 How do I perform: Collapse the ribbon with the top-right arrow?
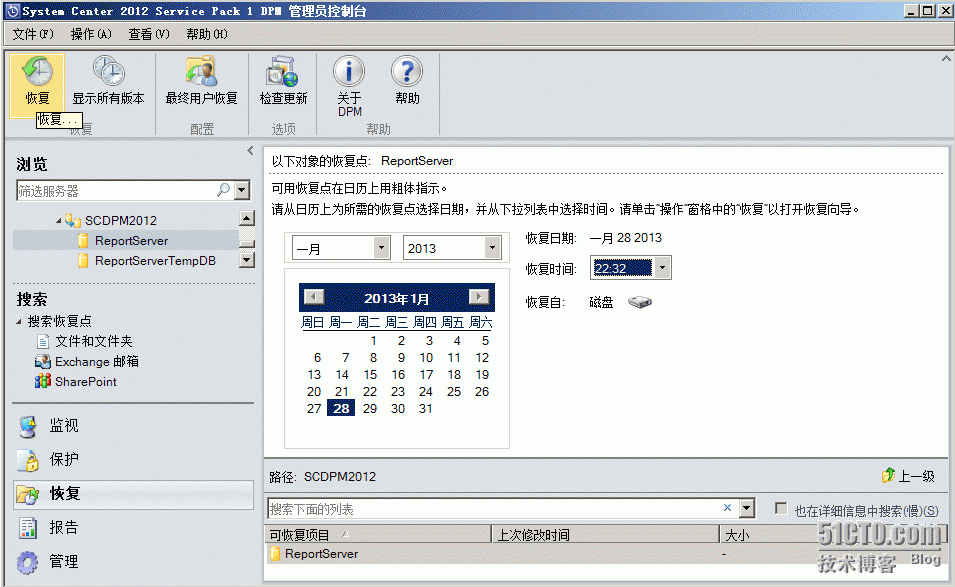(946, 59)
